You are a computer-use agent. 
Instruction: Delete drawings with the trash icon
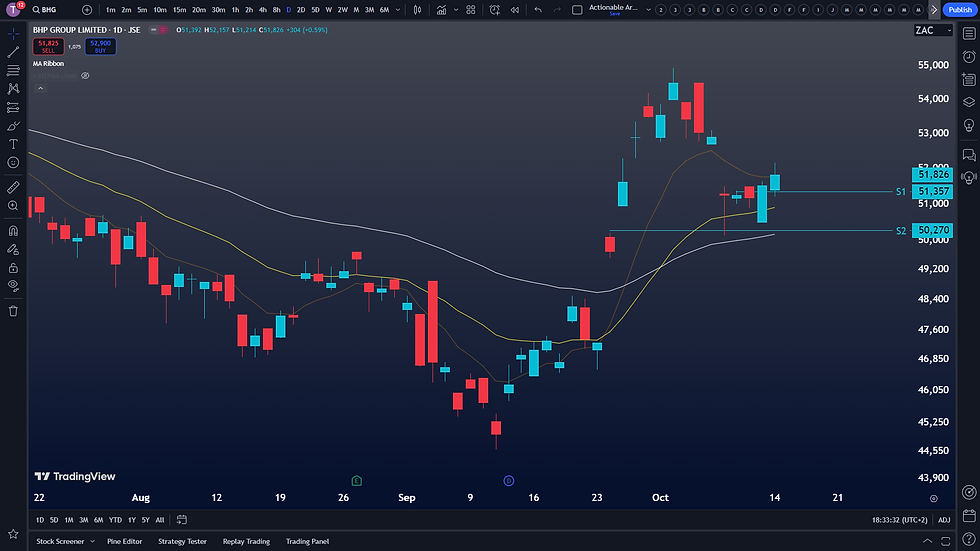coord(13,311)
